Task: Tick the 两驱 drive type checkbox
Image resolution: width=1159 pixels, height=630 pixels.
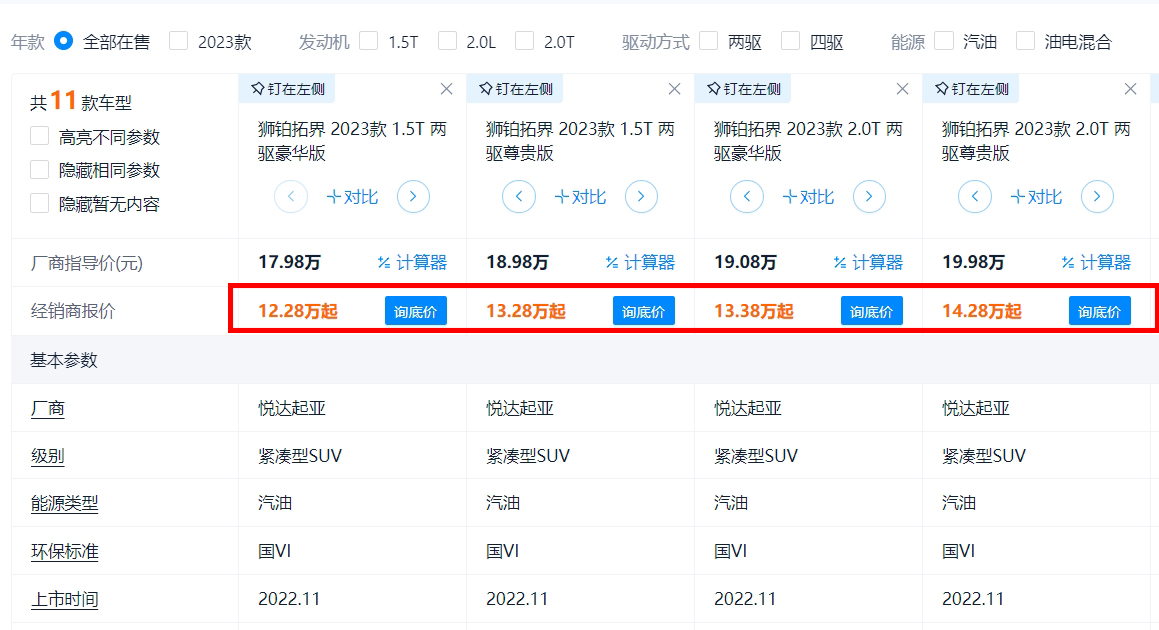Action: pos(708,41)
